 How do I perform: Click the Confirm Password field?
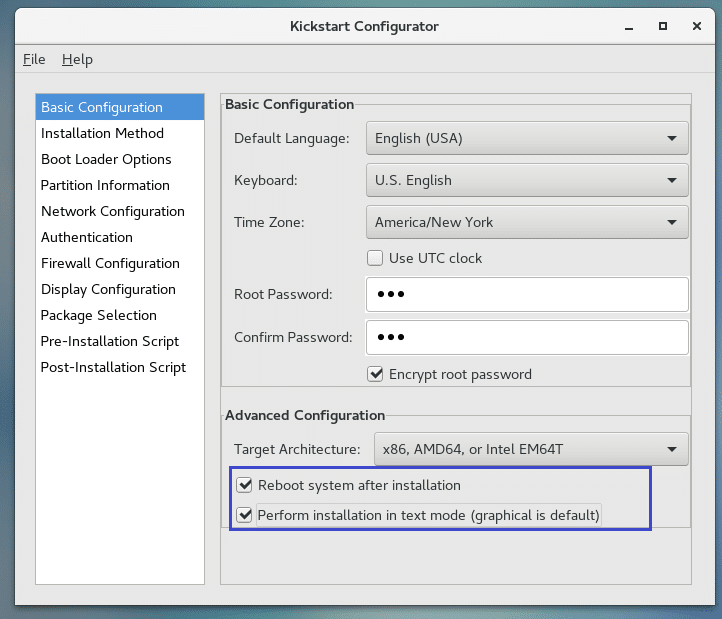(527, 337)
